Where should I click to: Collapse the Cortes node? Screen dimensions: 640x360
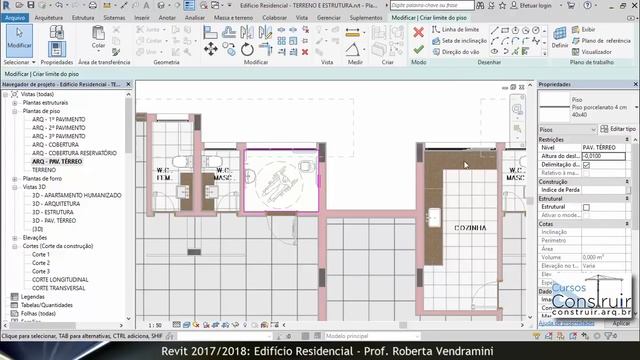click(15, 246)
